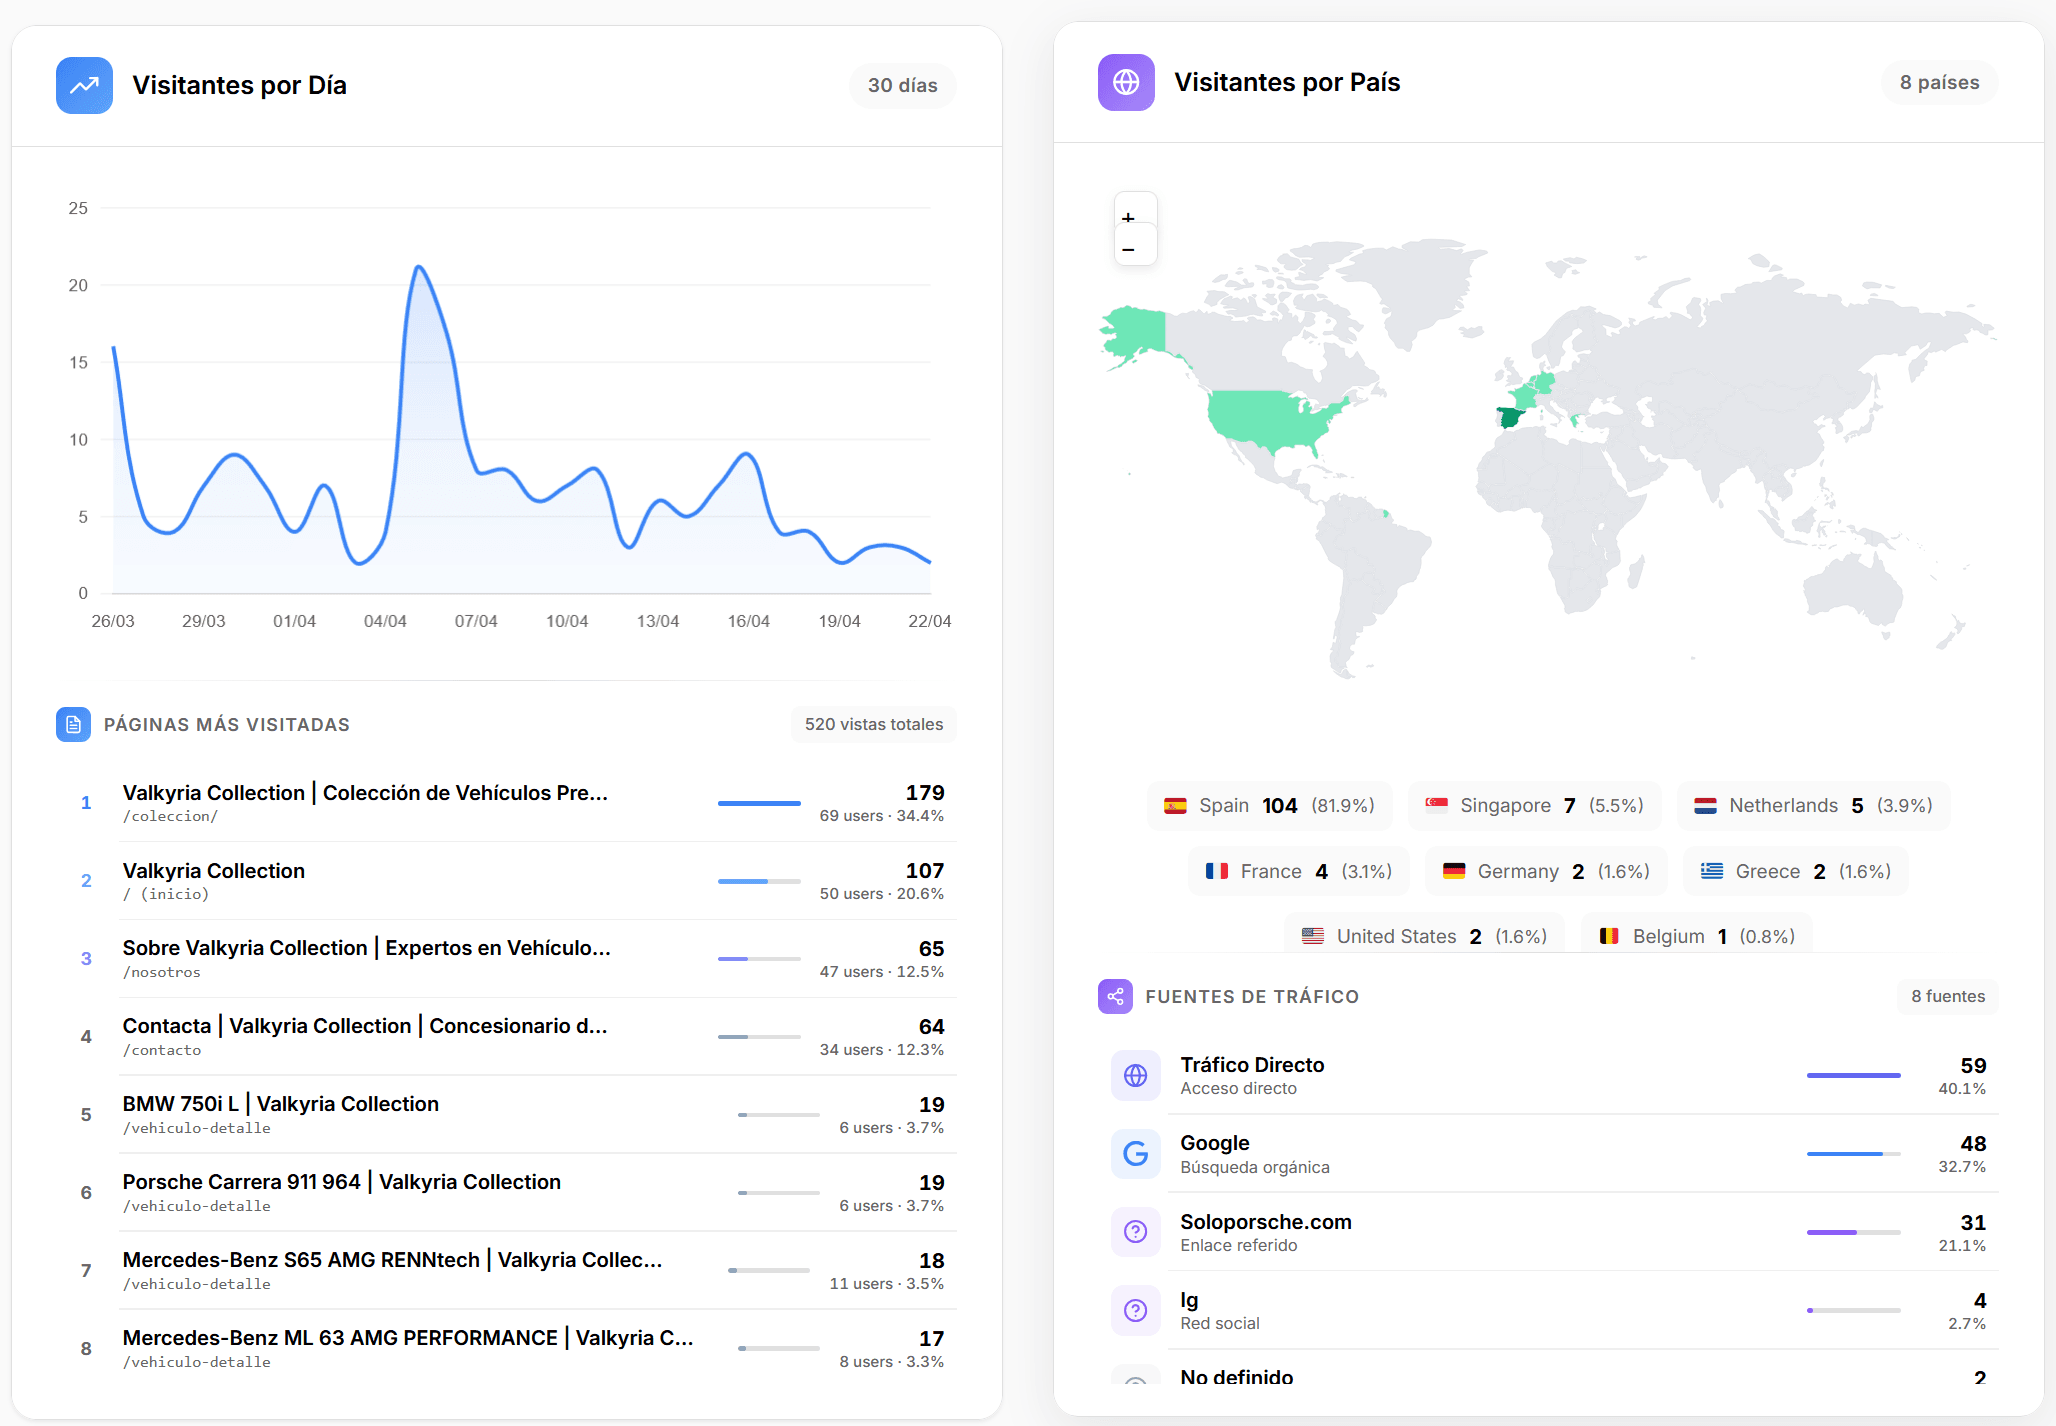The height and width of the screenshot is (1426, 2056).
Task: Click the 04/04 peak on the visitors chart
Action: coord(418,267)
